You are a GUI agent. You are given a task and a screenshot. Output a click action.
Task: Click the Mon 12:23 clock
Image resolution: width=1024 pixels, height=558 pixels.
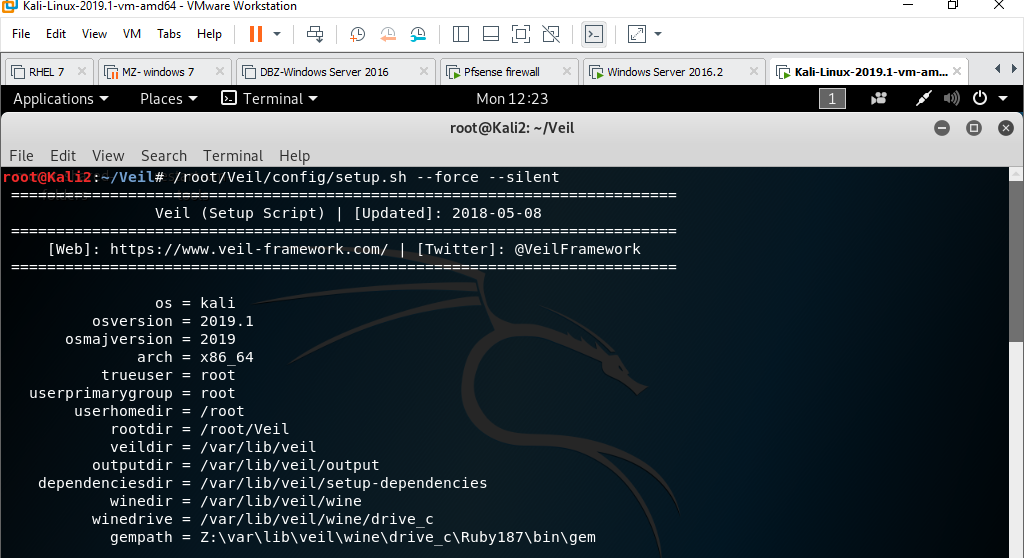tap(512, 99)
